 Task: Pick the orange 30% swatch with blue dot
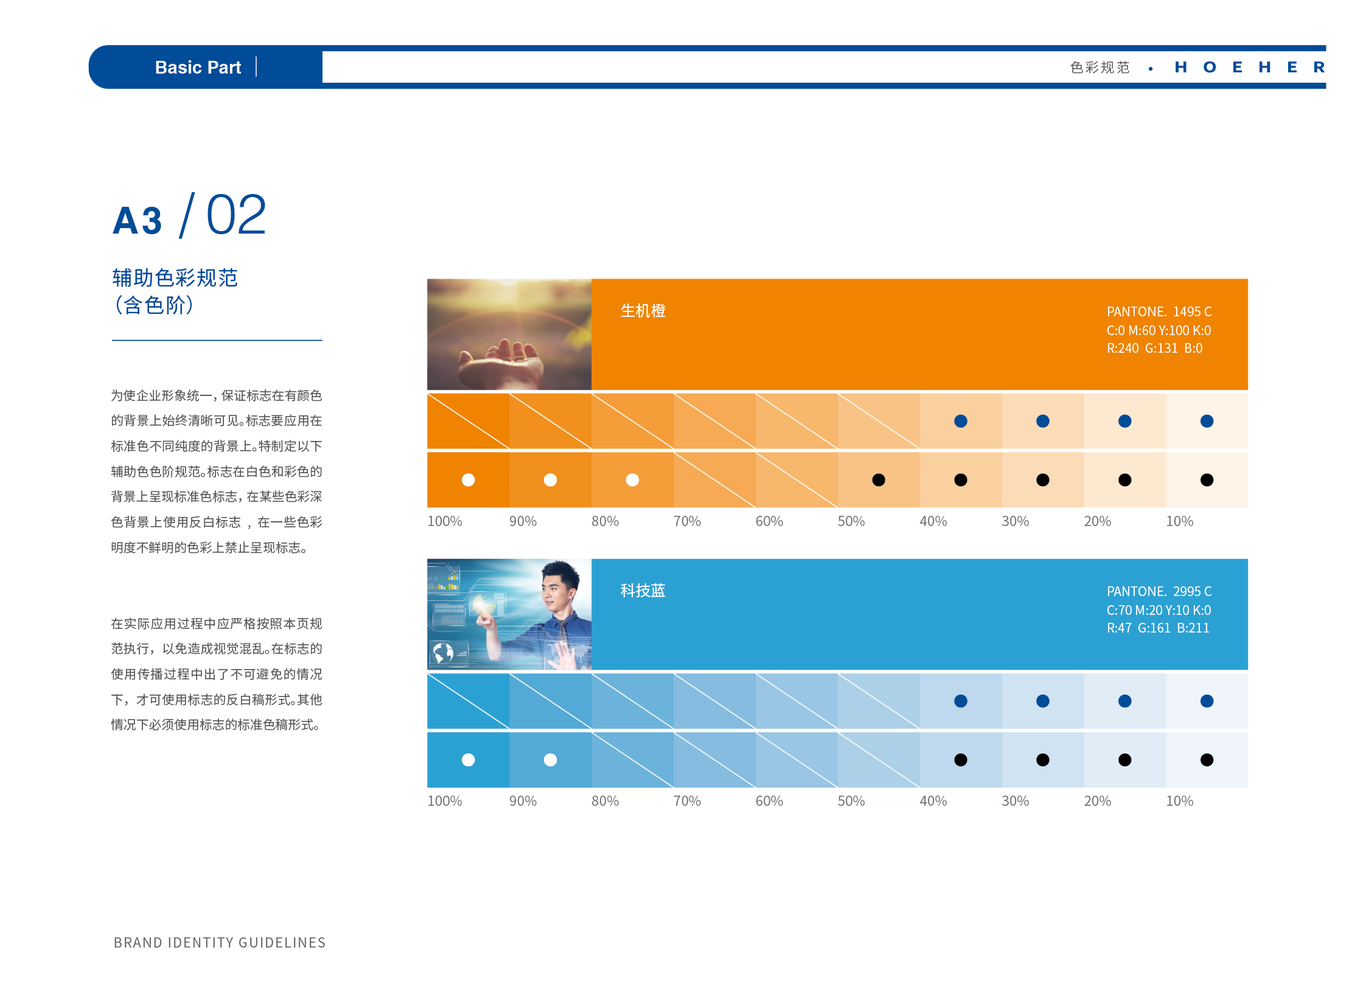point(1043,421)
